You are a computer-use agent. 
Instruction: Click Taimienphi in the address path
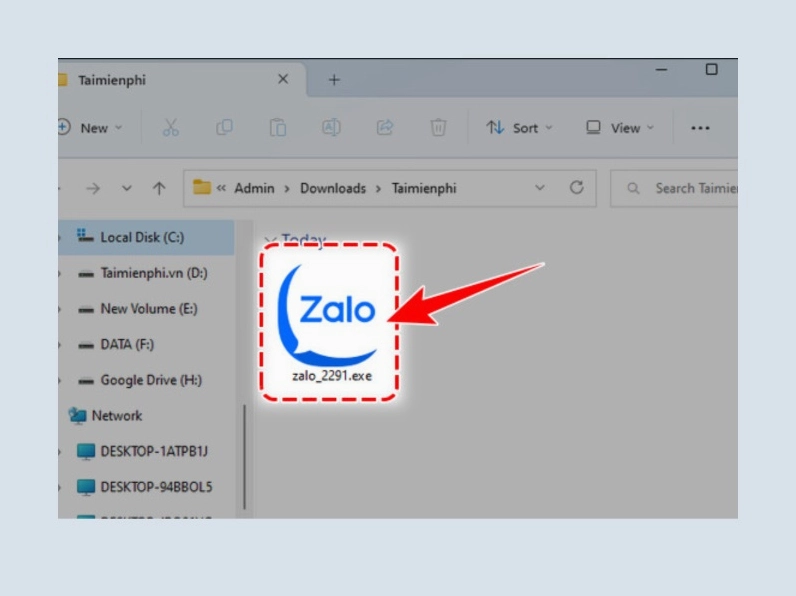pos(424,188)
